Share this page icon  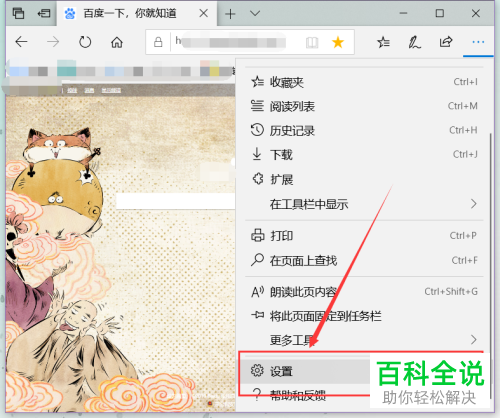point(446,42)
